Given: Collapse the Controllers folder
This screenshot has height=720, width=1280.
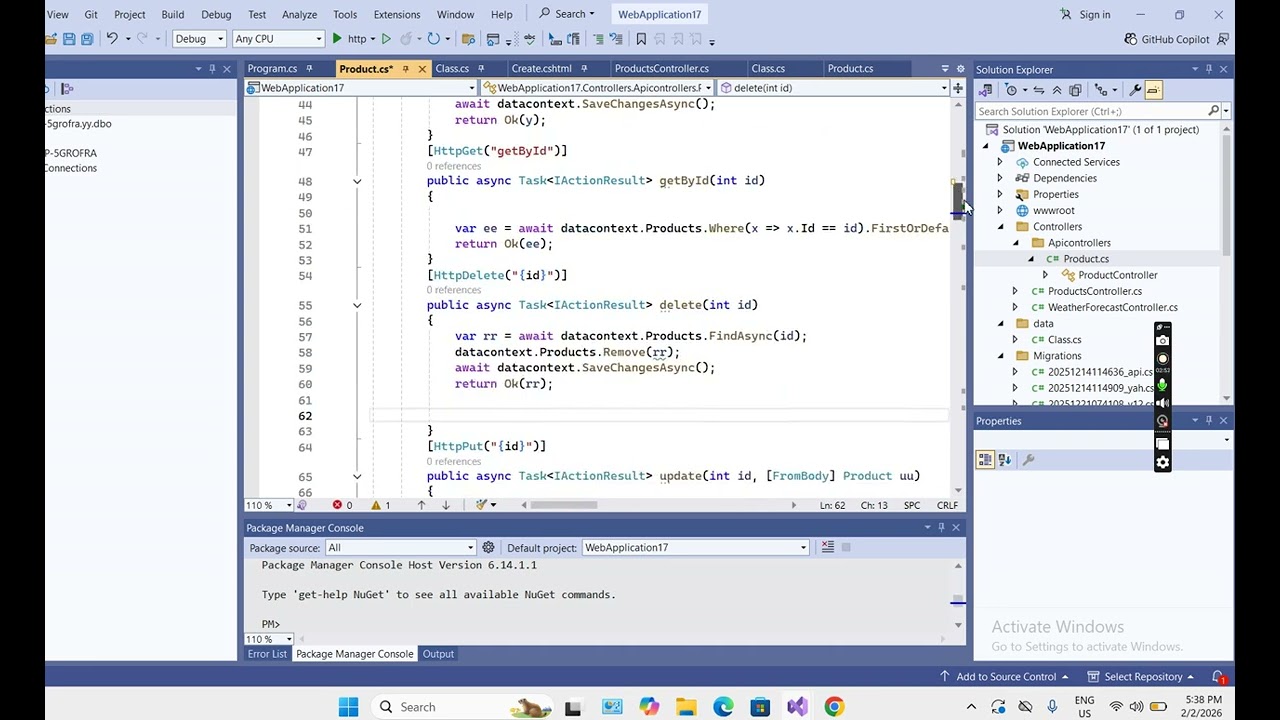Looking at the screenshot, I should click(x=1000, y=227).
